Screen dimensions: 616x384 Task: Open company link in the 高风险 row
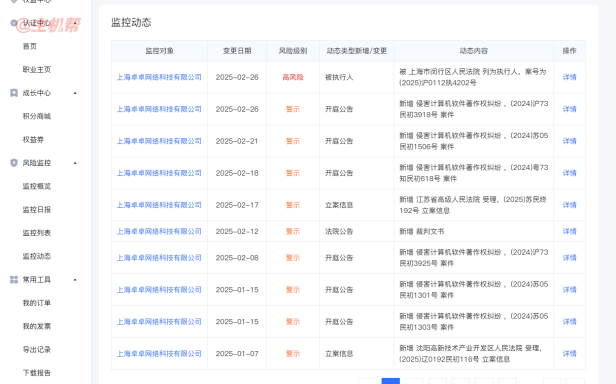(159, 77)
